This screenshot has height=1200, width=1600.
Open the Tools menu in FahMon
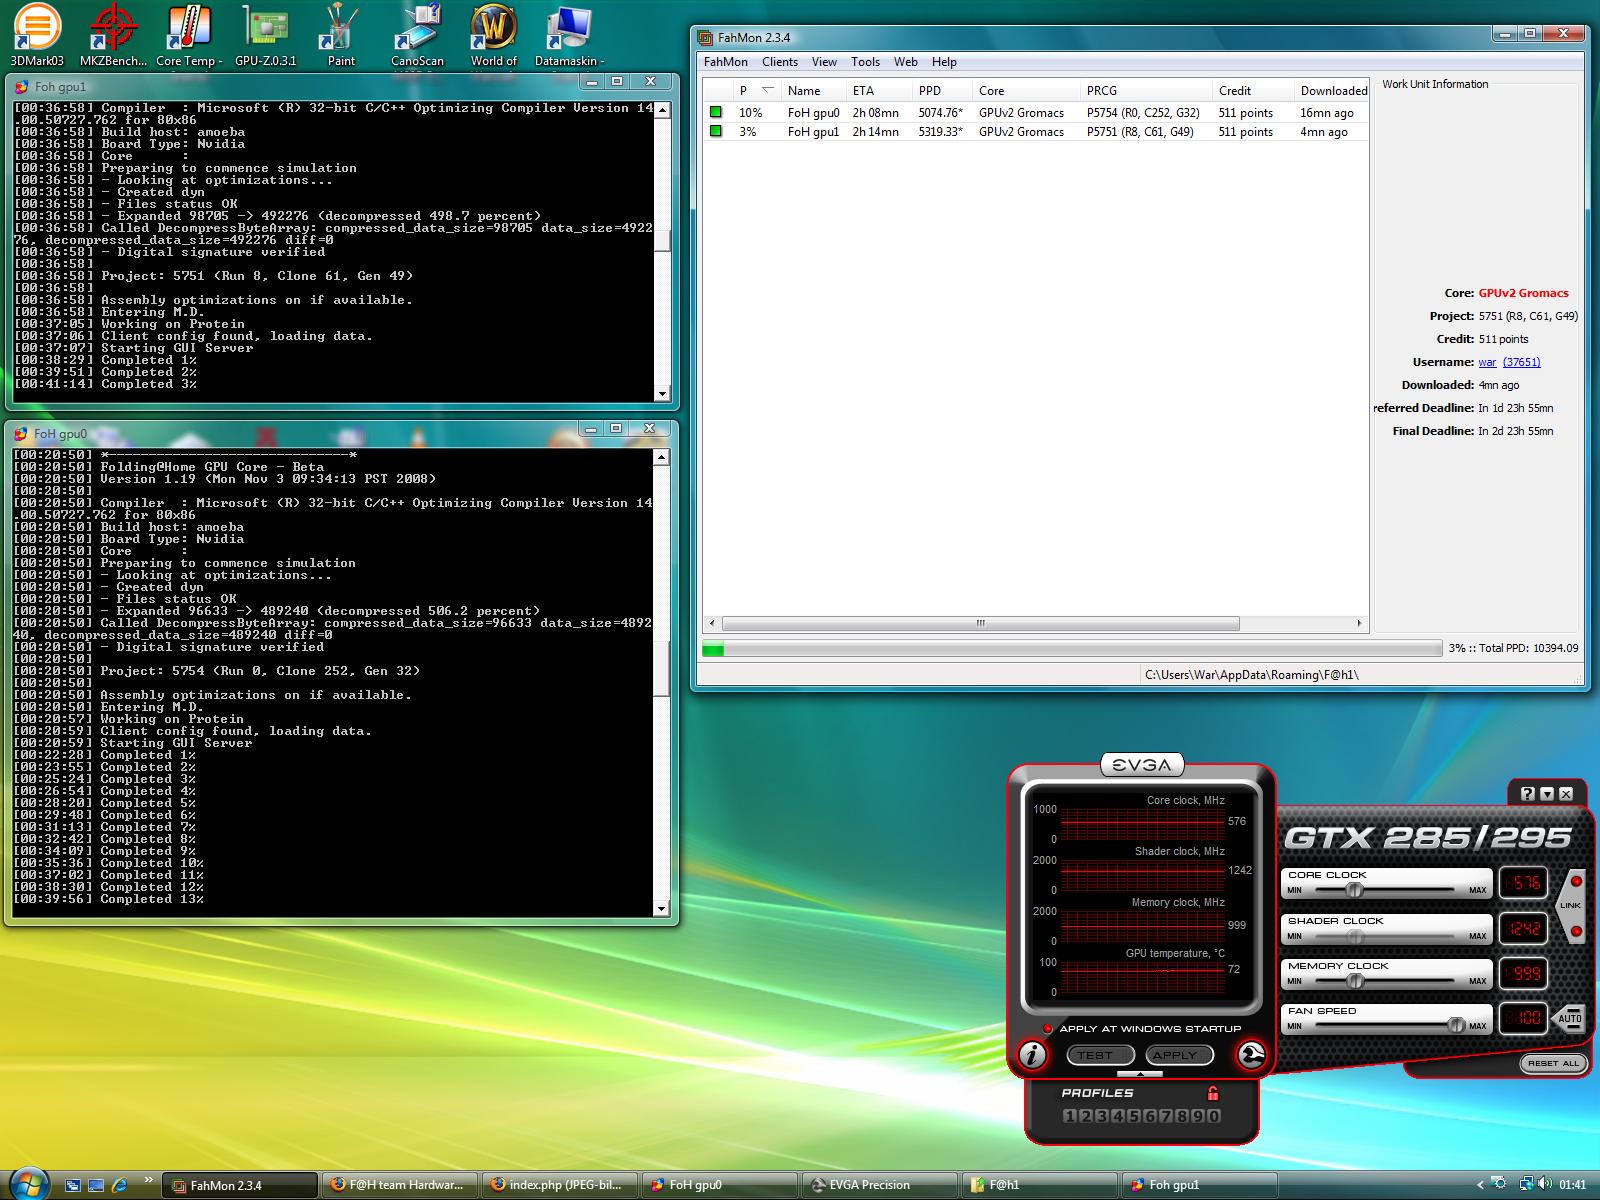coord(865,62)
